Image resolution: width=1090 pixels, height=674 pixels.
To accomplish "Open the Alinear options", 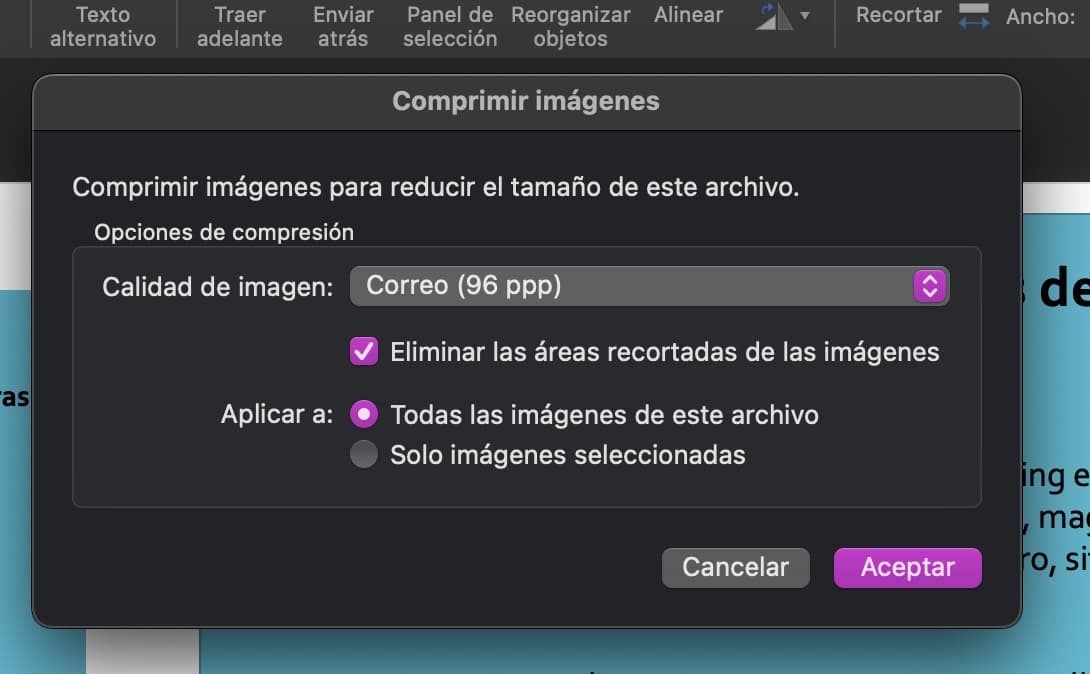I will coord(687,15).
